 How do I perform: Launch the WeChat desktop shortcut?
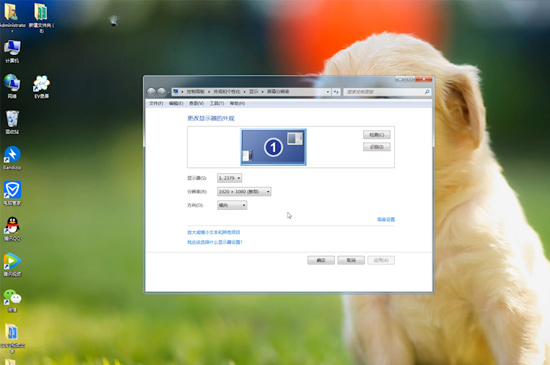[12, 300]
